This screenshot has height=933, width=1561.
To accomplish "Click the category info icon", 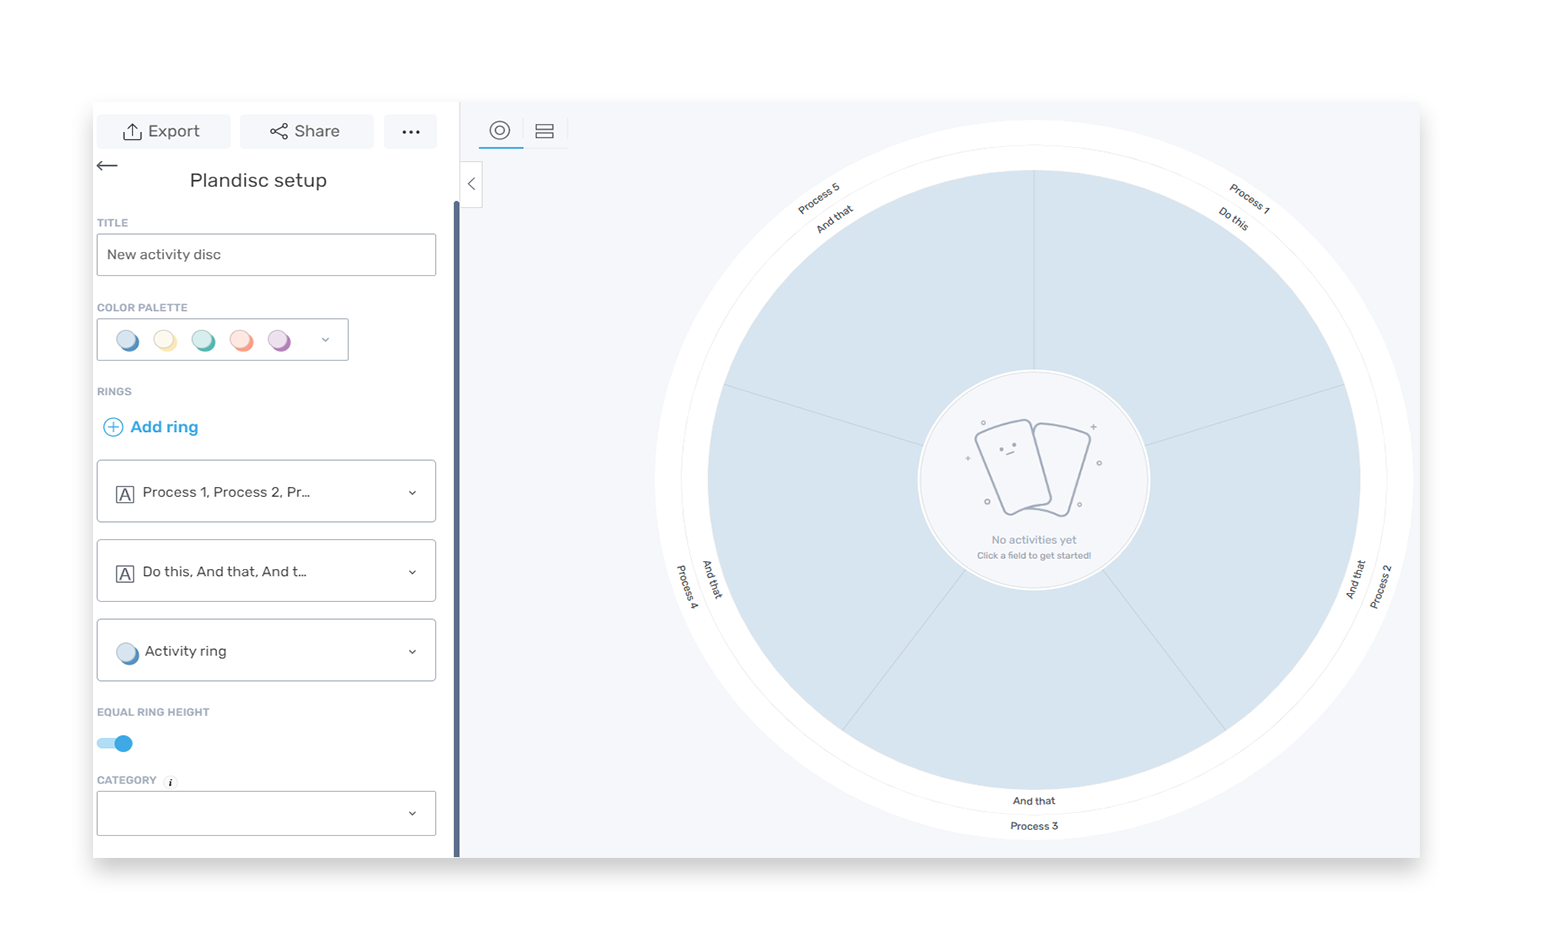I will (170, 782).
